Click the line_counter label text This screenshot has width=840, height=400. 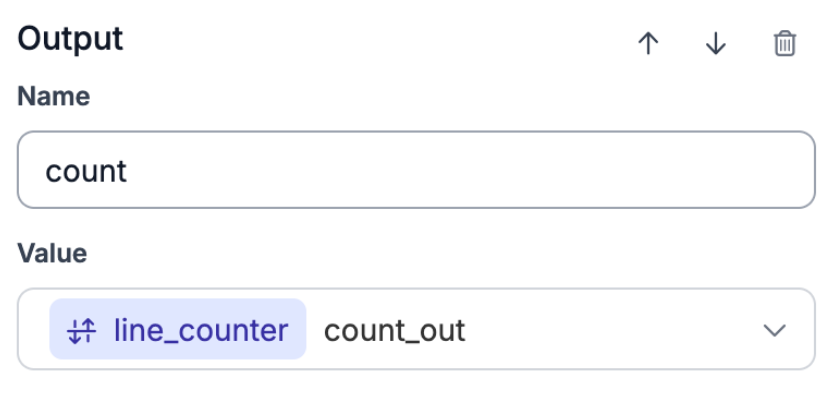pyautogui.click(x=200, y=330)
